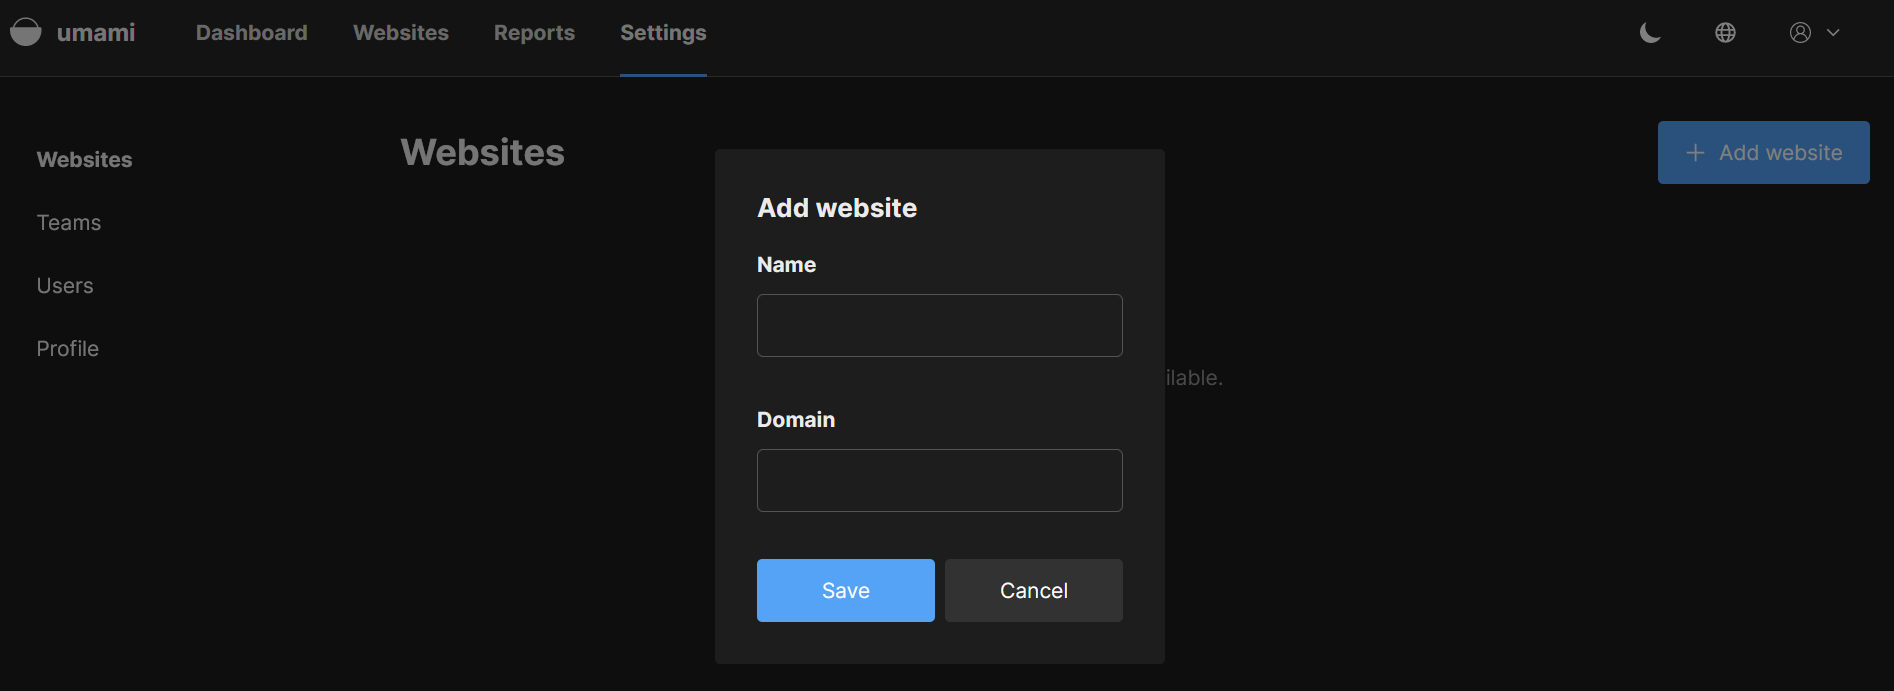Select Websites in settings sidebar
This screenshot has height=691, width=1894.
(84, 160)
